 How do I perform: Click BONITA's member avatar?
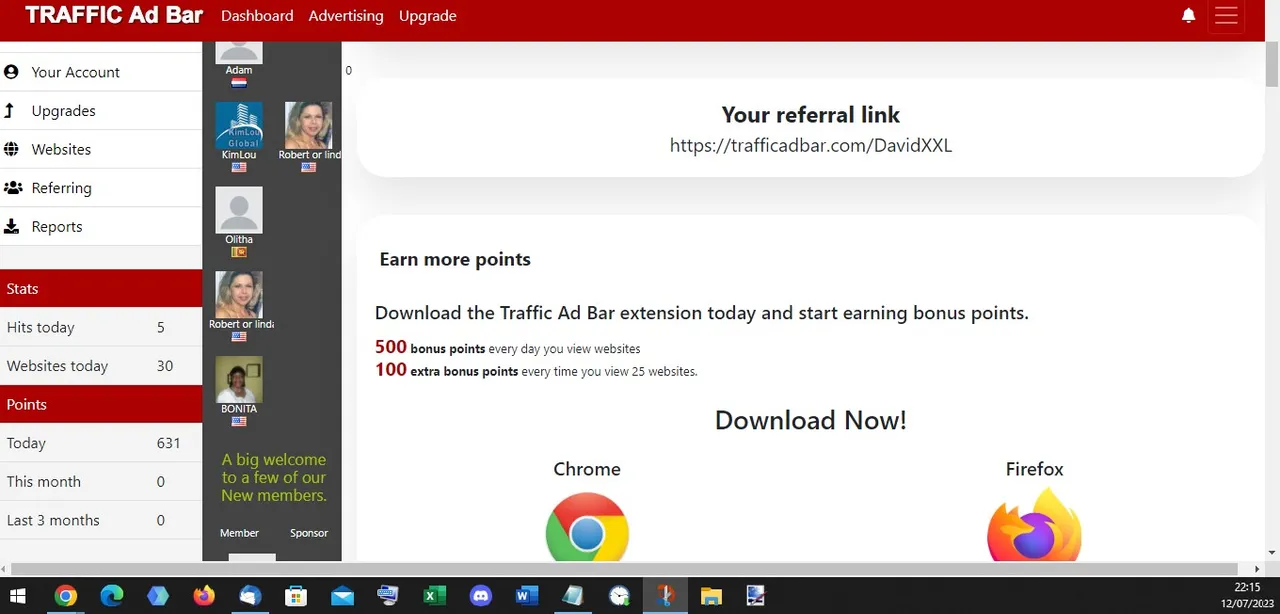pos(239,380)
